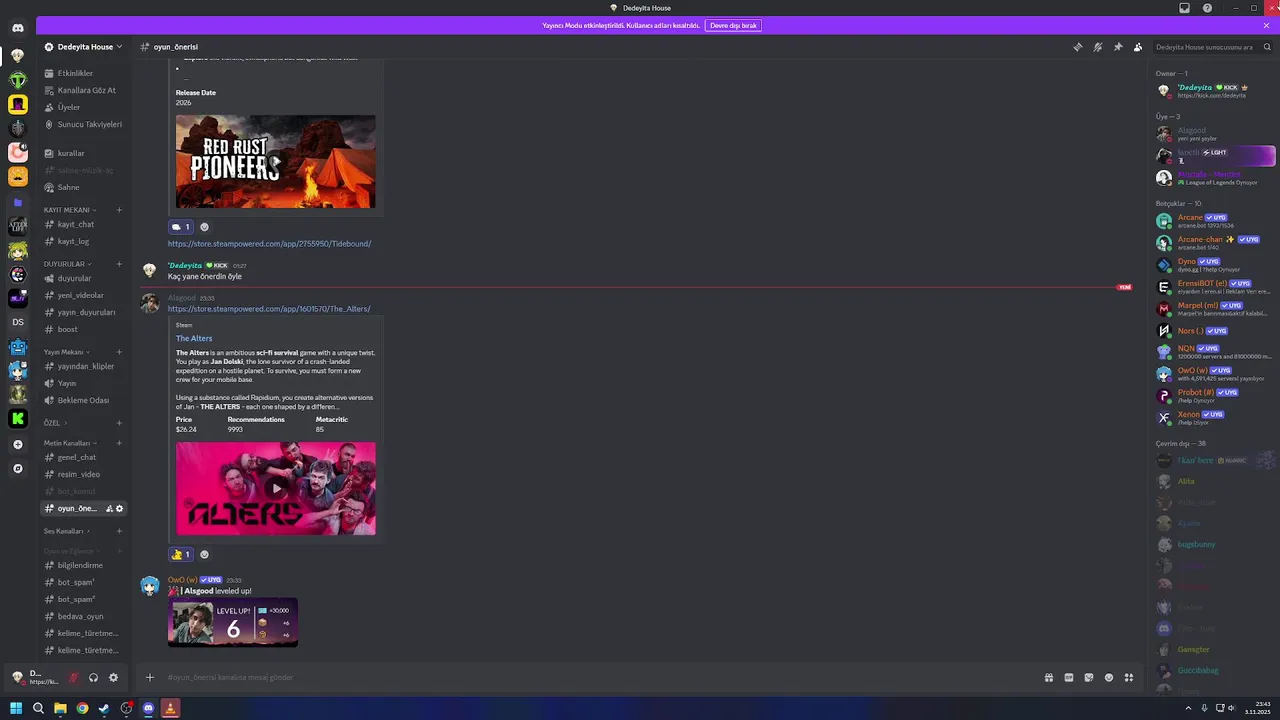
Task: Open pinned messages icon in header
Action: click(x=1117, y=47)
